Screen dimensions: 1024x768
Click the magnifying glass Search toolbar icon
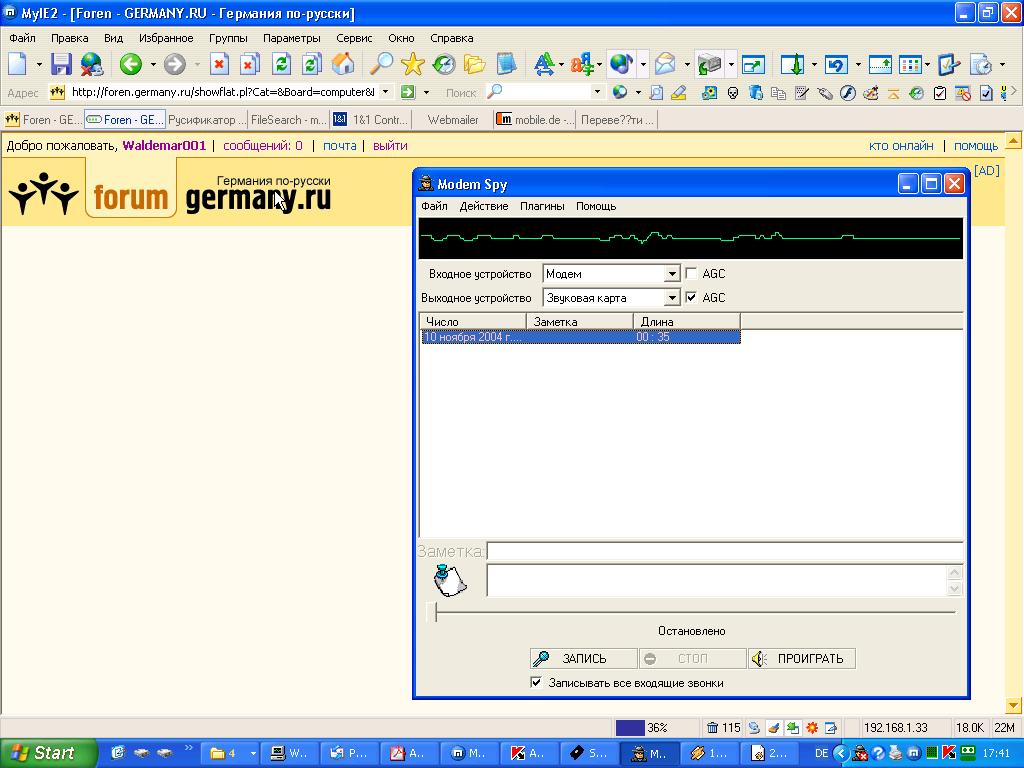pyautogui.click(x=381, y=64)
